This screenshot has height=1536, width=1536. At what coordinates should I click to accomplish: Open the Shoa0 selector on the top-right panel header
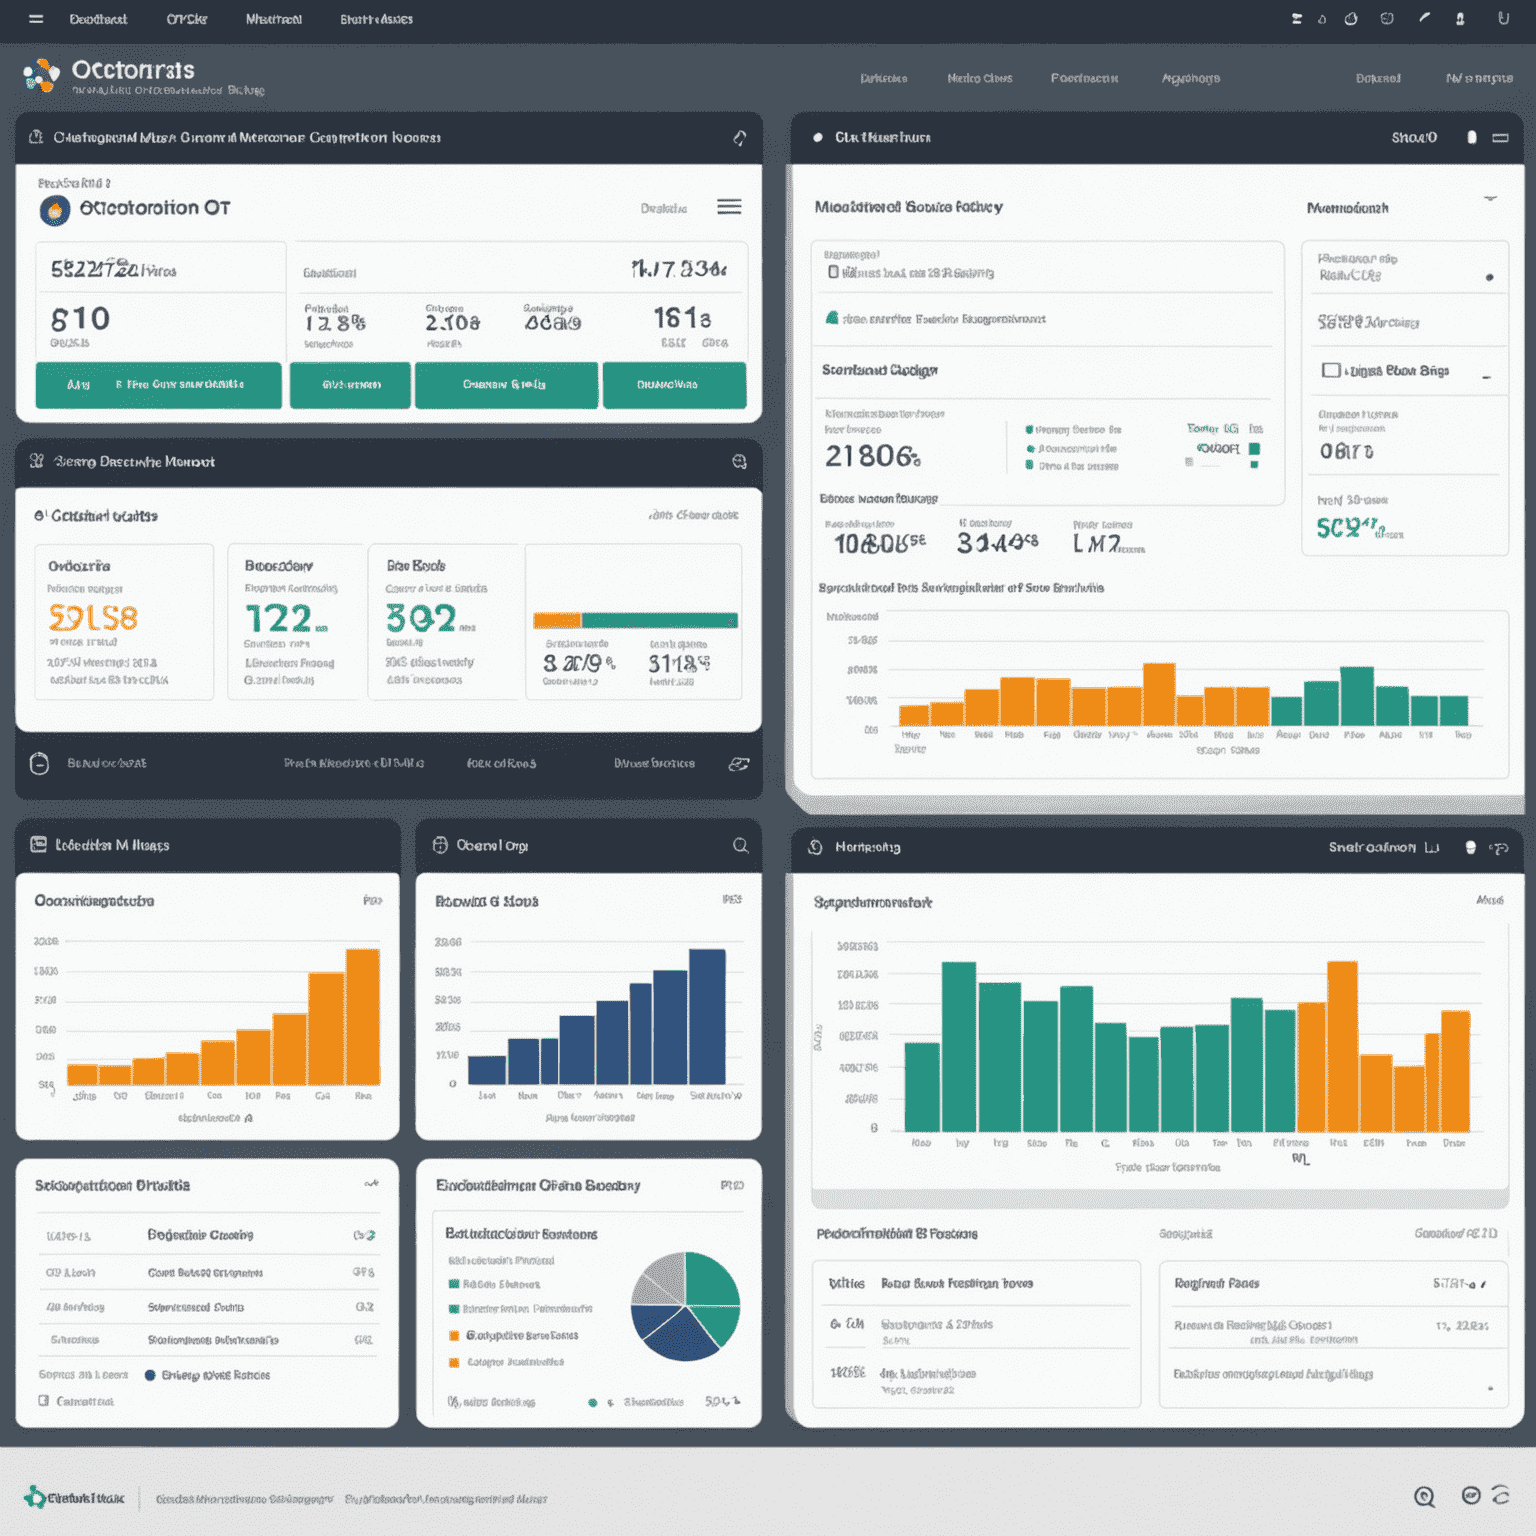1414,138
